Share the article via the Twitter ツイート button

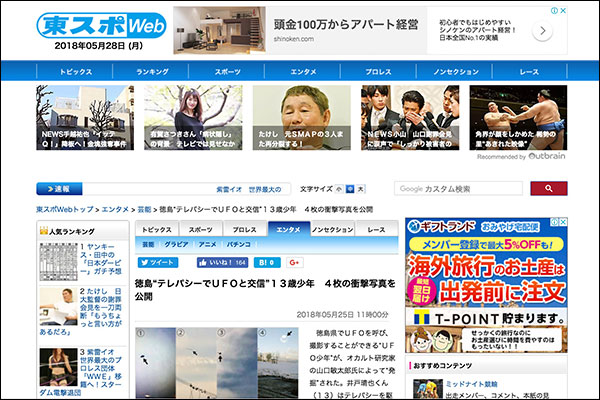tap(157, 262)
